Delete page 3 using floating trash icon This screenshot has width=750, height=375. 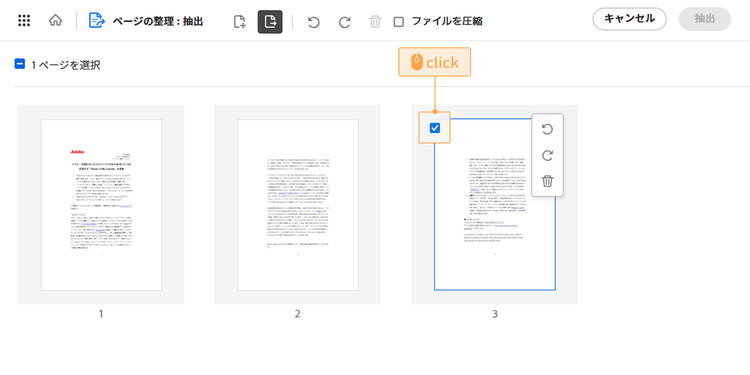click(x=547, y=181)
